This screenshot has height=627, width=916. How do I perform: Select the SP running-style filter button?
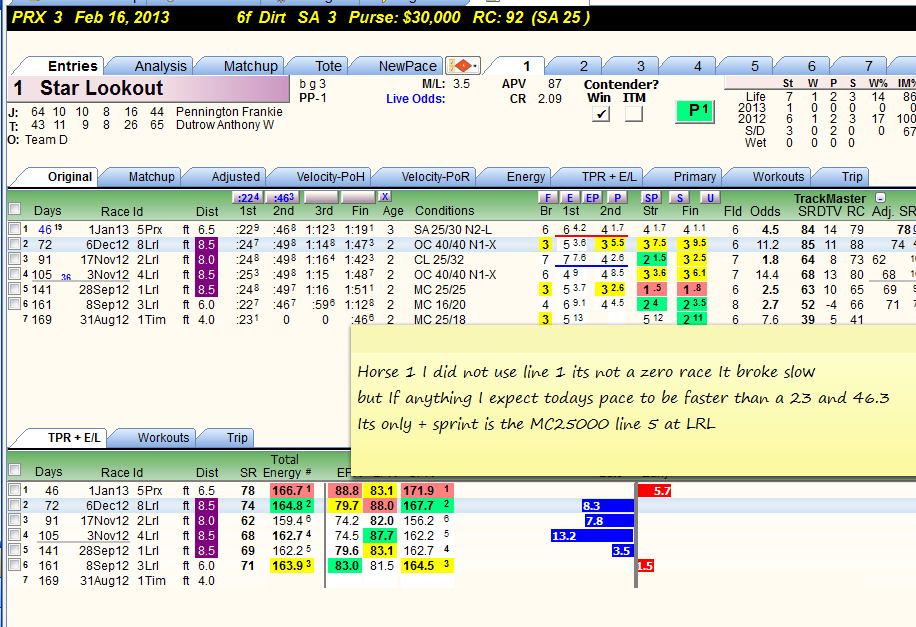(651, 198)
